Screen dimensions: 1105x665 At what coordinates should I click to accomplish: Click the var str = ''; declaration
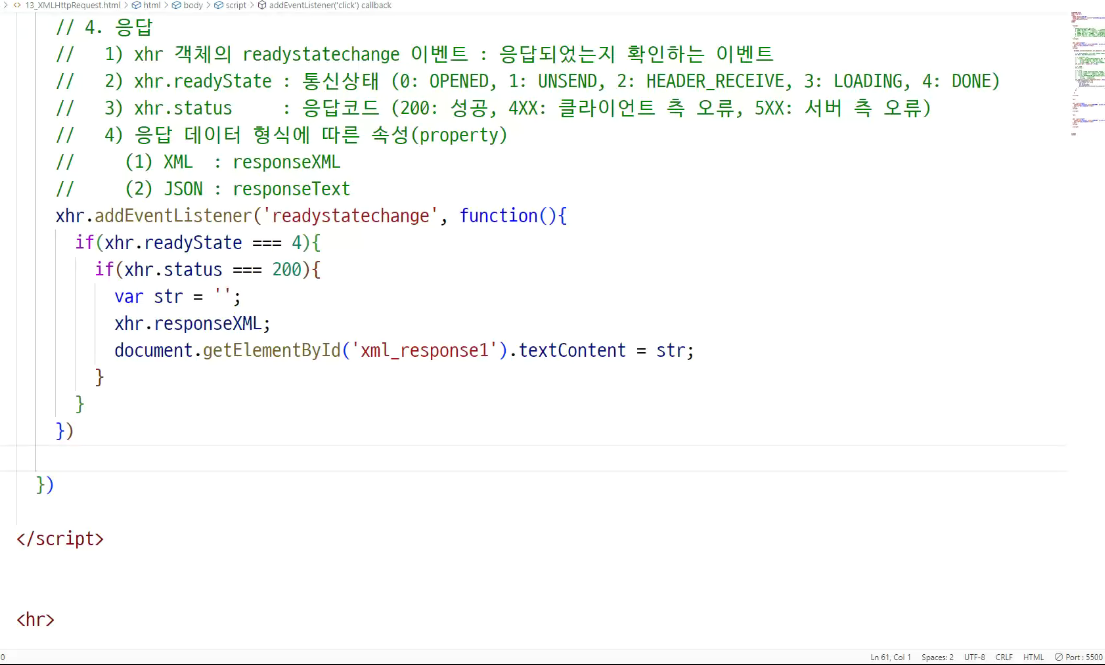pos(178,297)
